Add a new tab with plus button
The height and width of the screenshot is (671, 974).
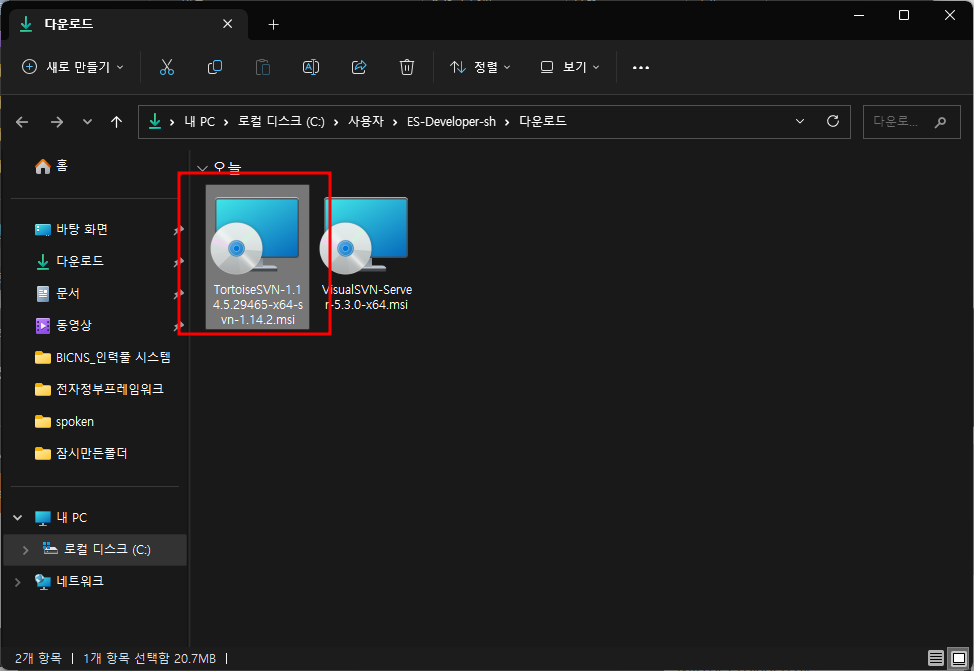(273, 24)
